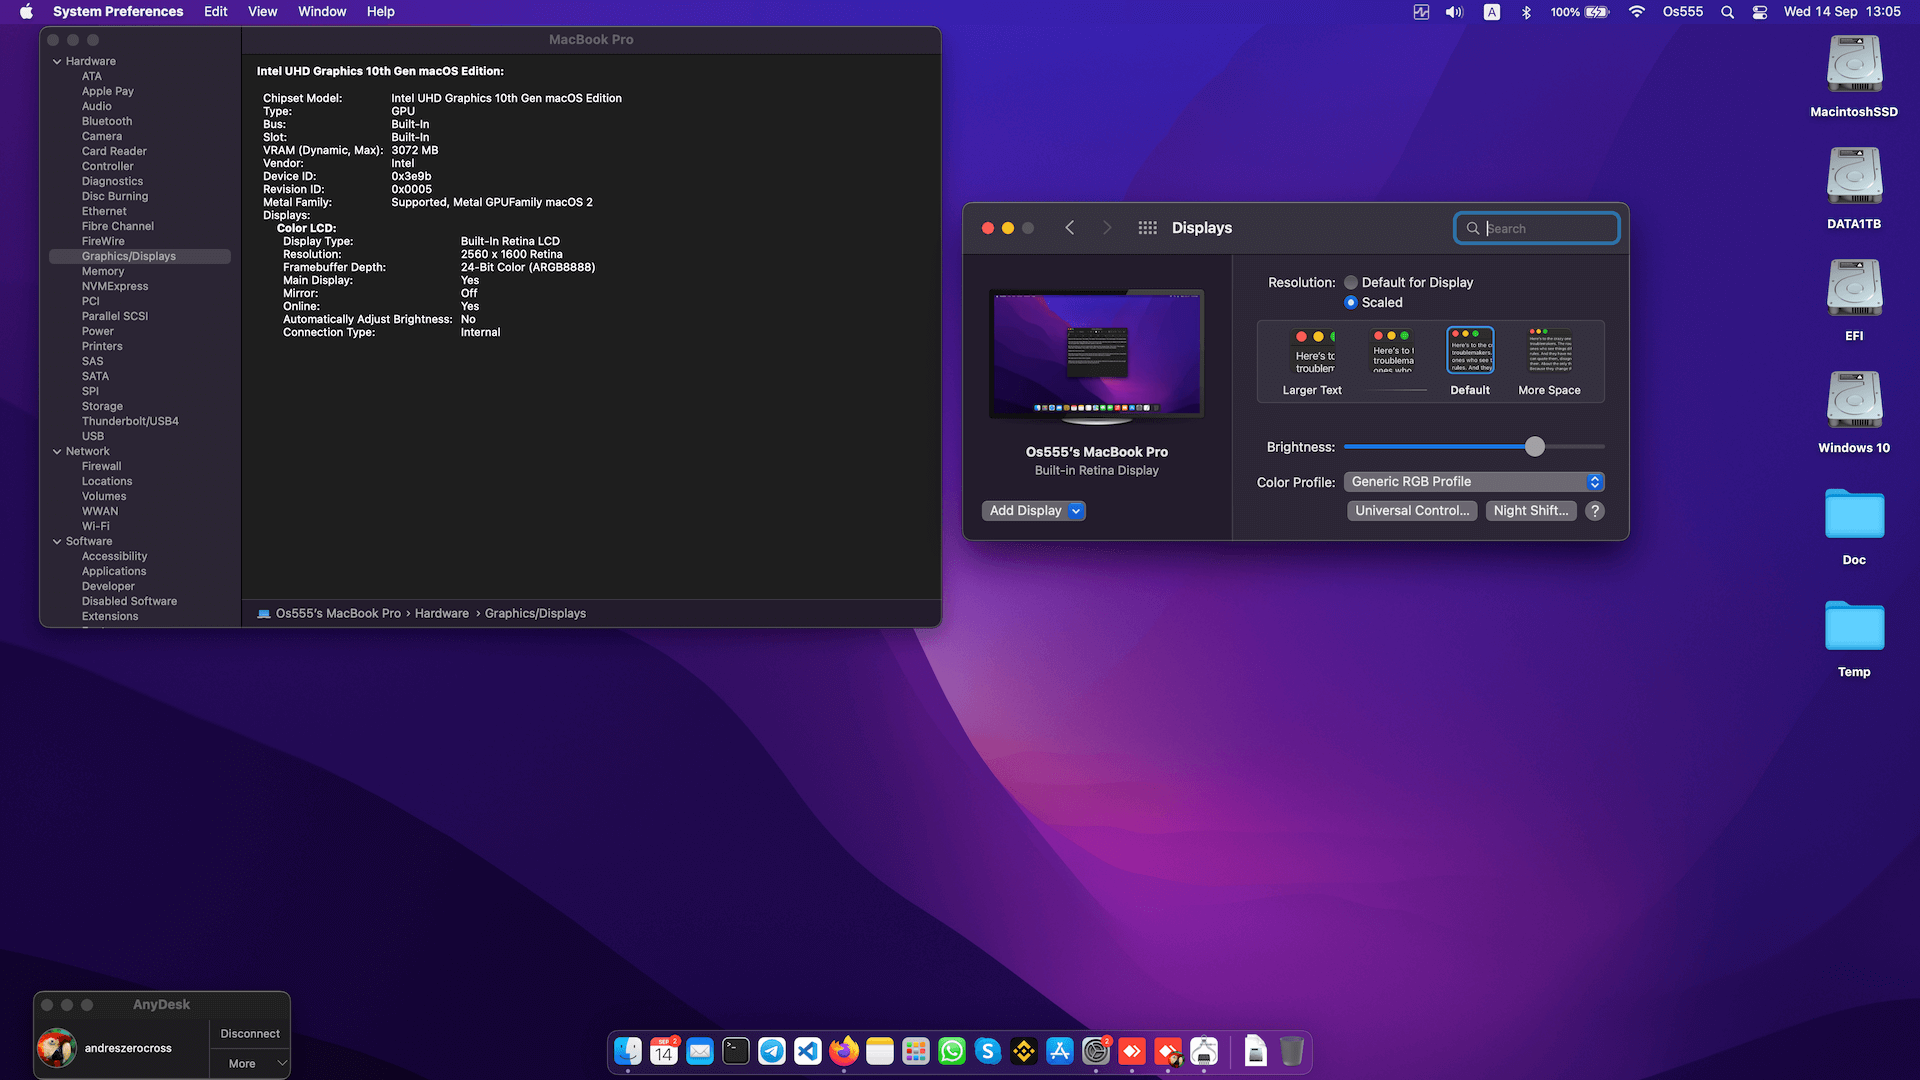Go back in Displays preferences window
Viewport: 1920px width, 1080px height.
click(1070, 228)
